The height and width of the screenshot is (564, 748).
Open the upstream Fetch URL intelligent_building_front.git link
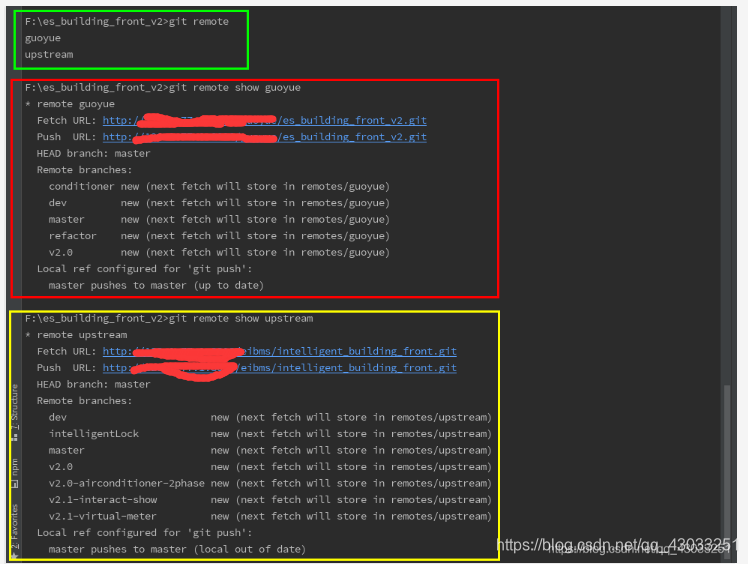(x=280, y=351)
